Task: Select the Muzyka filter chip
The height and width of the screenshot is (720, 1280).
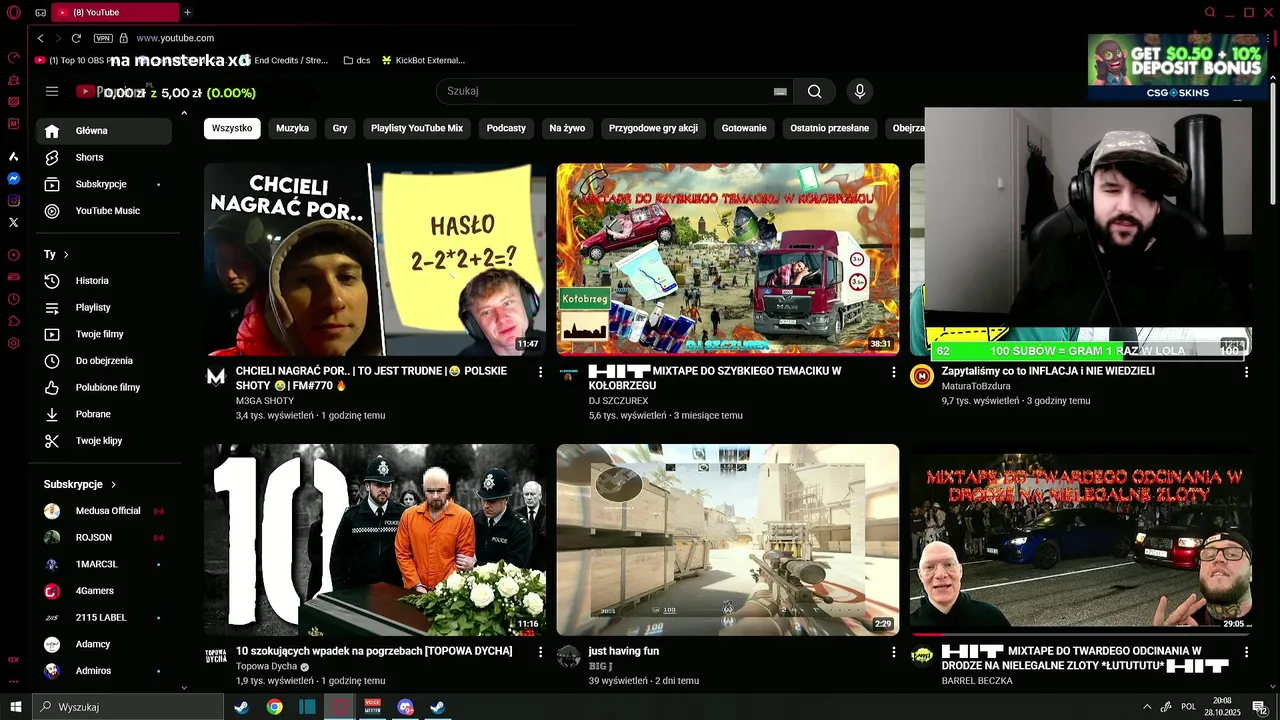Action: (x=292, y=128)
